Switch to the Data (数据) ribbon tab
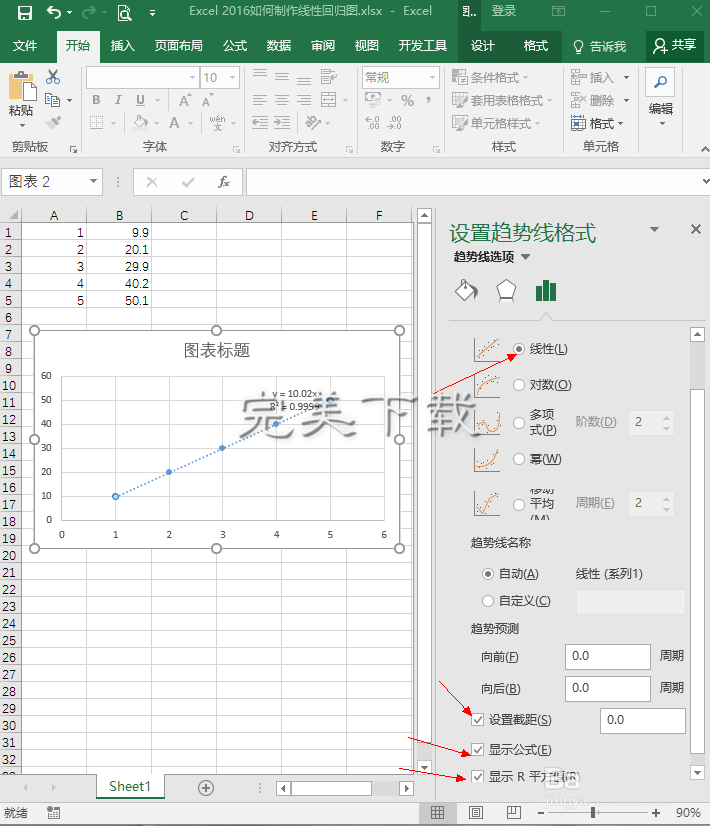710x826 pixels. [x=278, y=46]
